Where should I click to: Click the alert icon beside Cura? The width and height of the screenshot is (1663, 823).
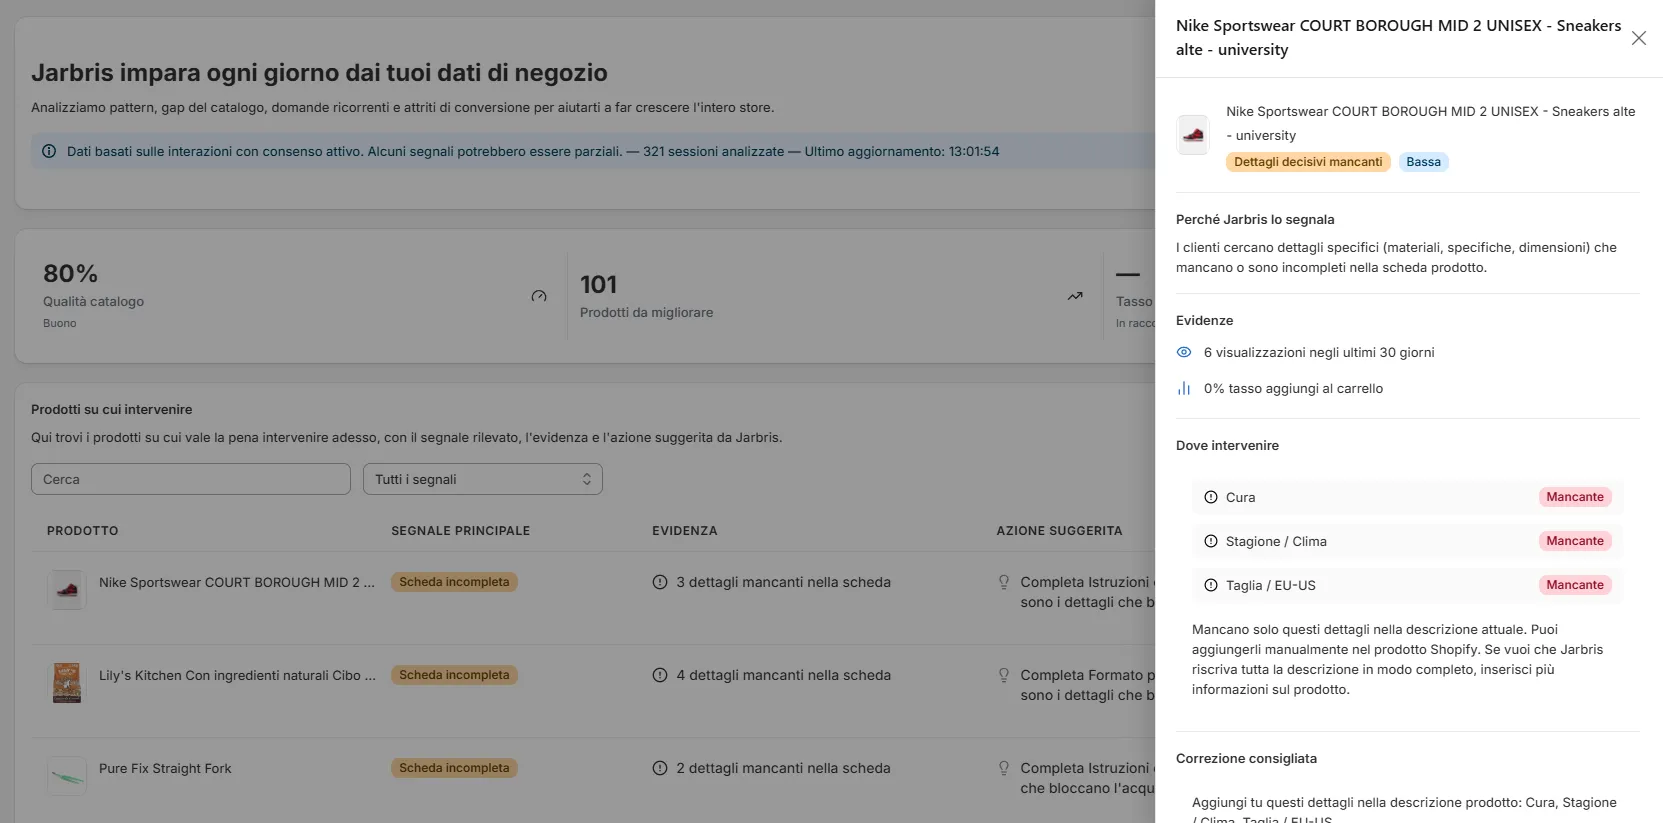pyautogui.click(x=1211, y=497)
